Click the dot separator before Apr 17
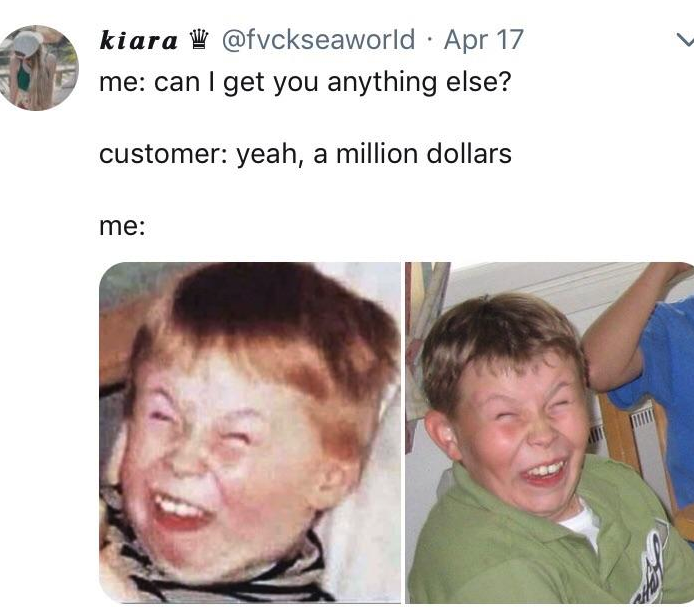The height and width of the screenshot is (608, 694). [x=429, y=40]
